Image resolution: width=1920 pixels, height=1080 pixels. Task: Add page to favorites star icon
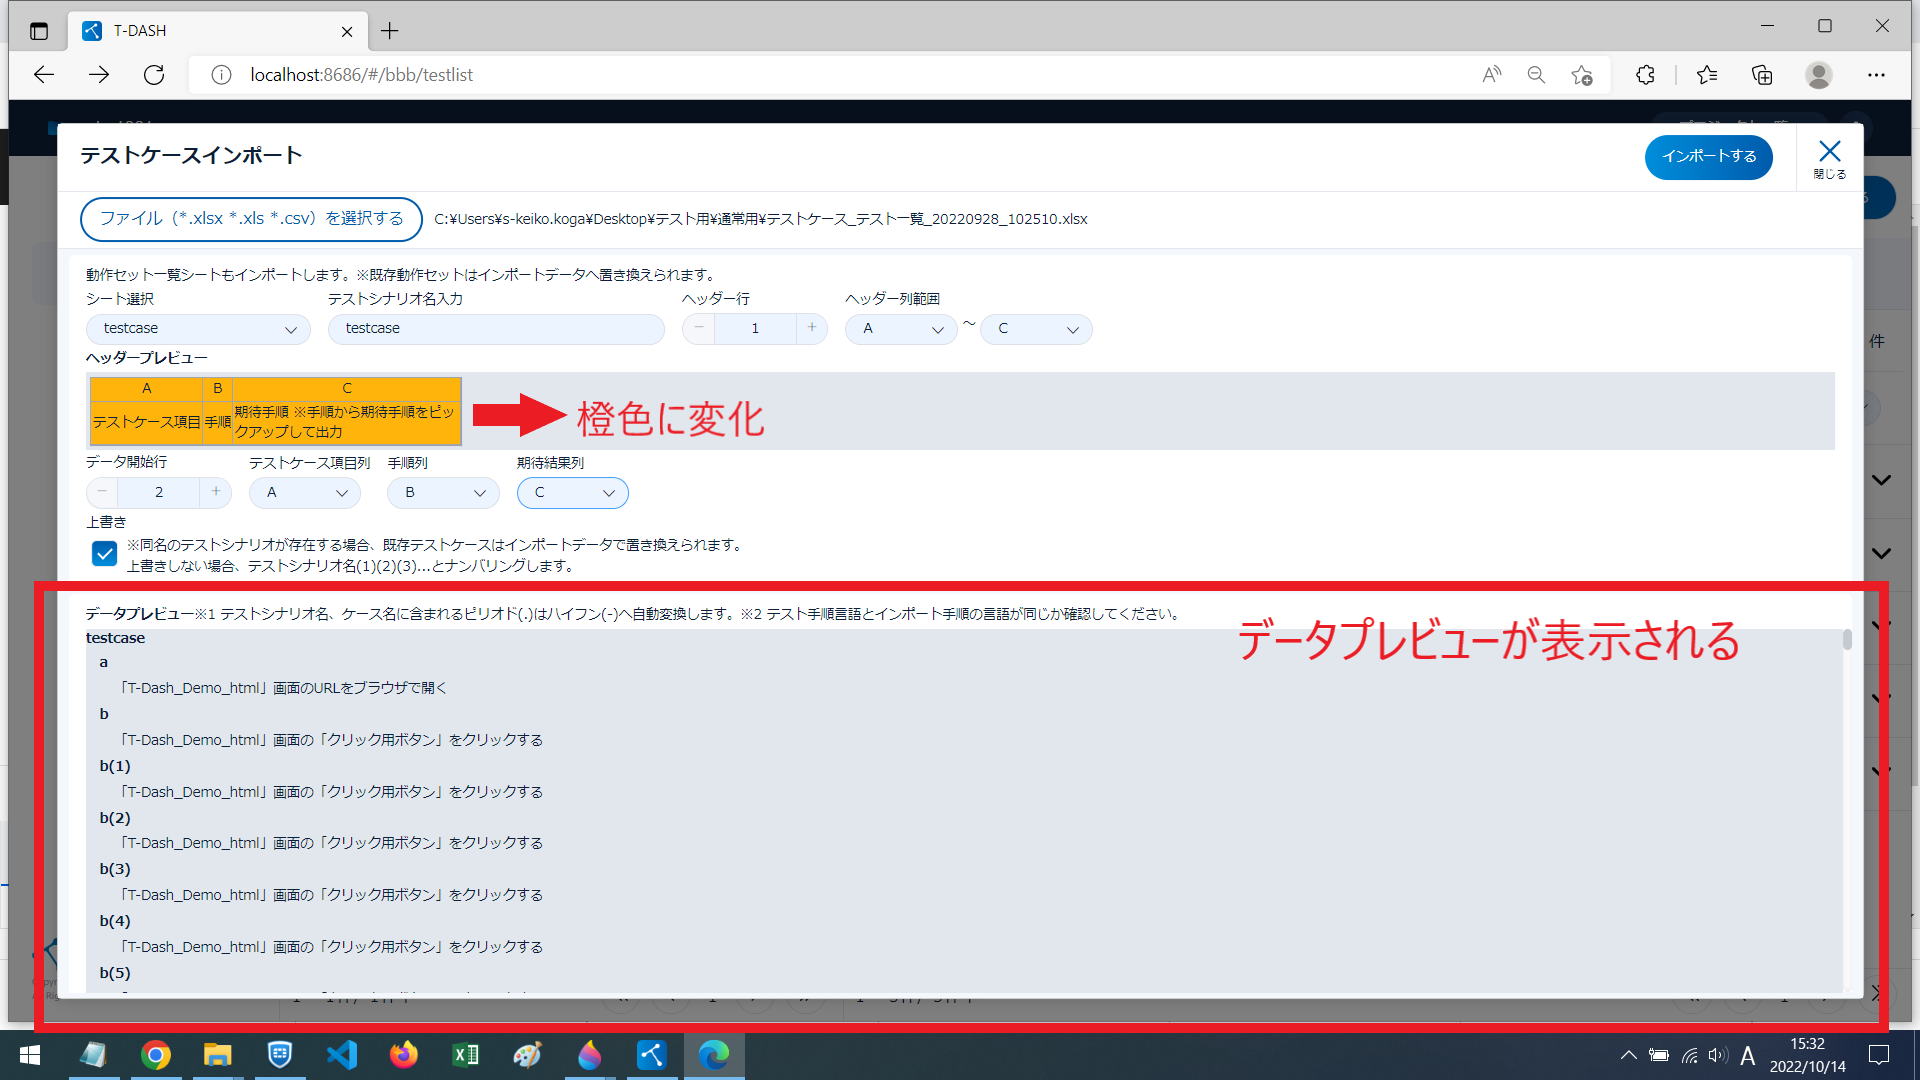[x=1581, y=75]
